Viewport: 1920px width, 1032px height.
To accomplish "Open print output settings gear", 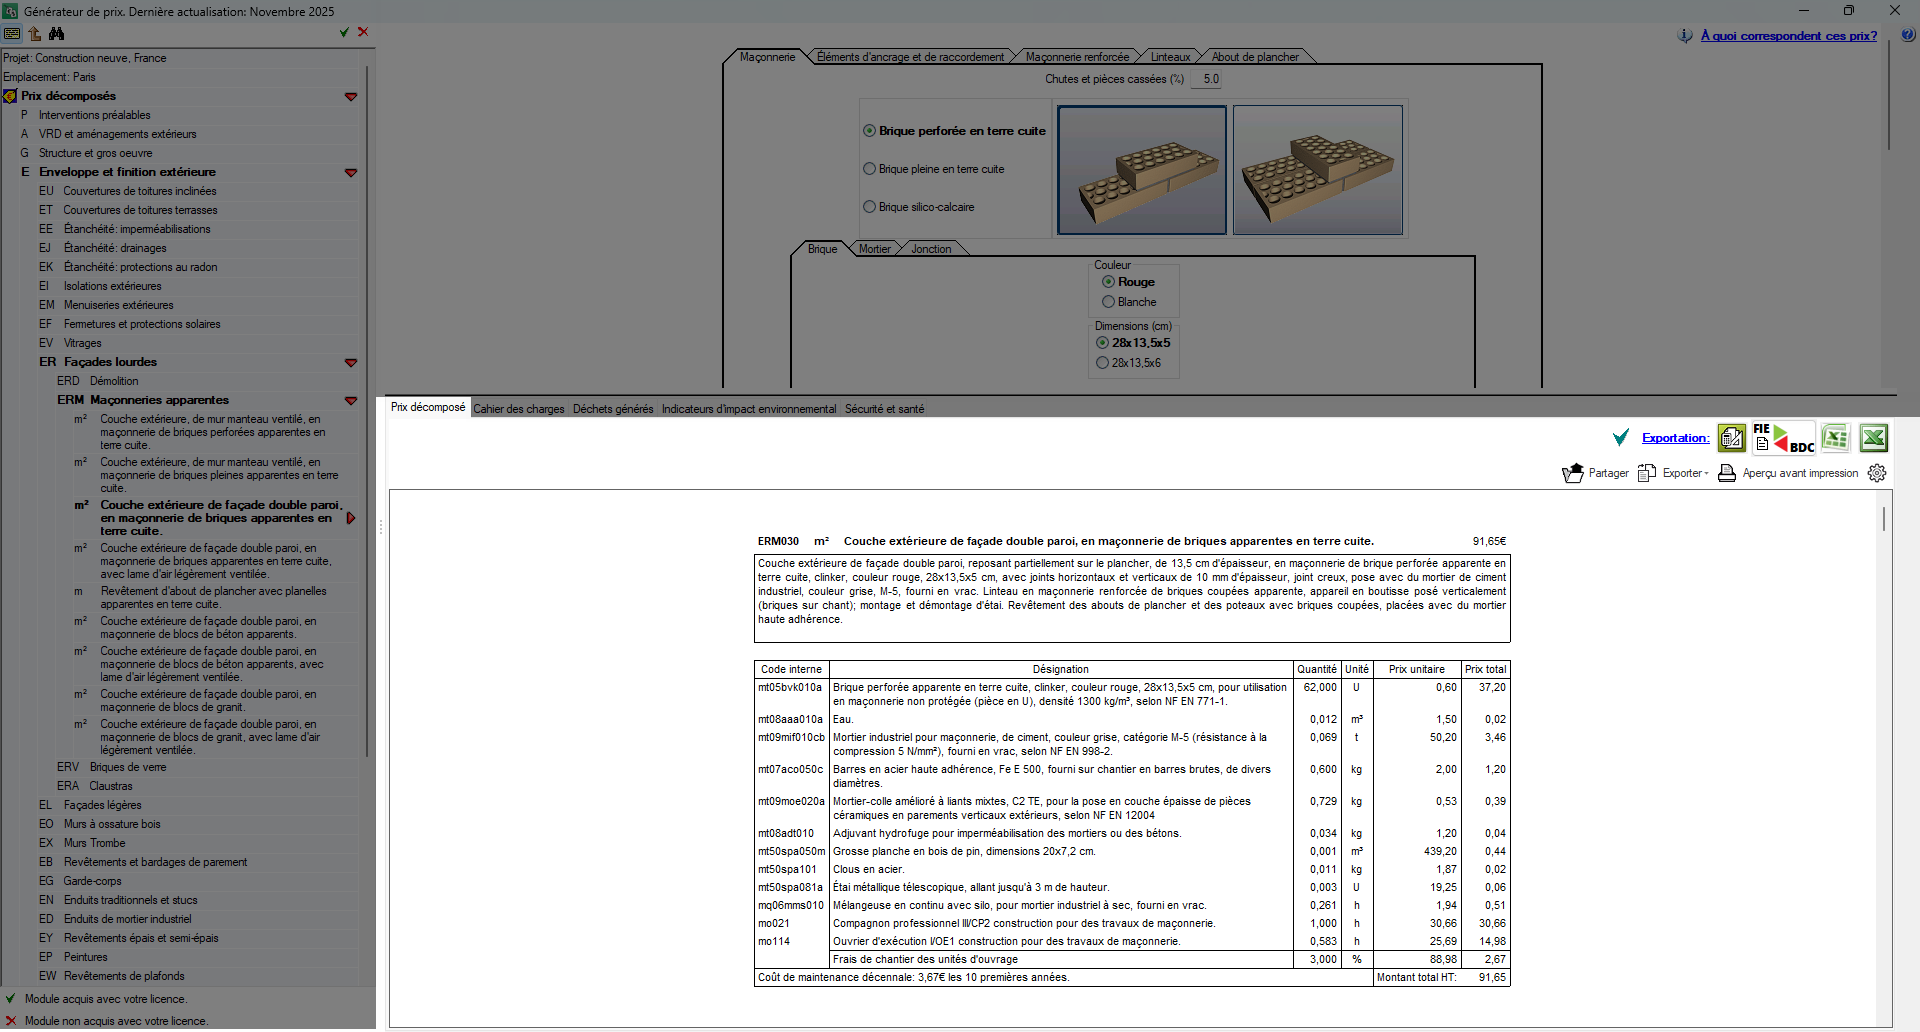I will pos(1877,473).
